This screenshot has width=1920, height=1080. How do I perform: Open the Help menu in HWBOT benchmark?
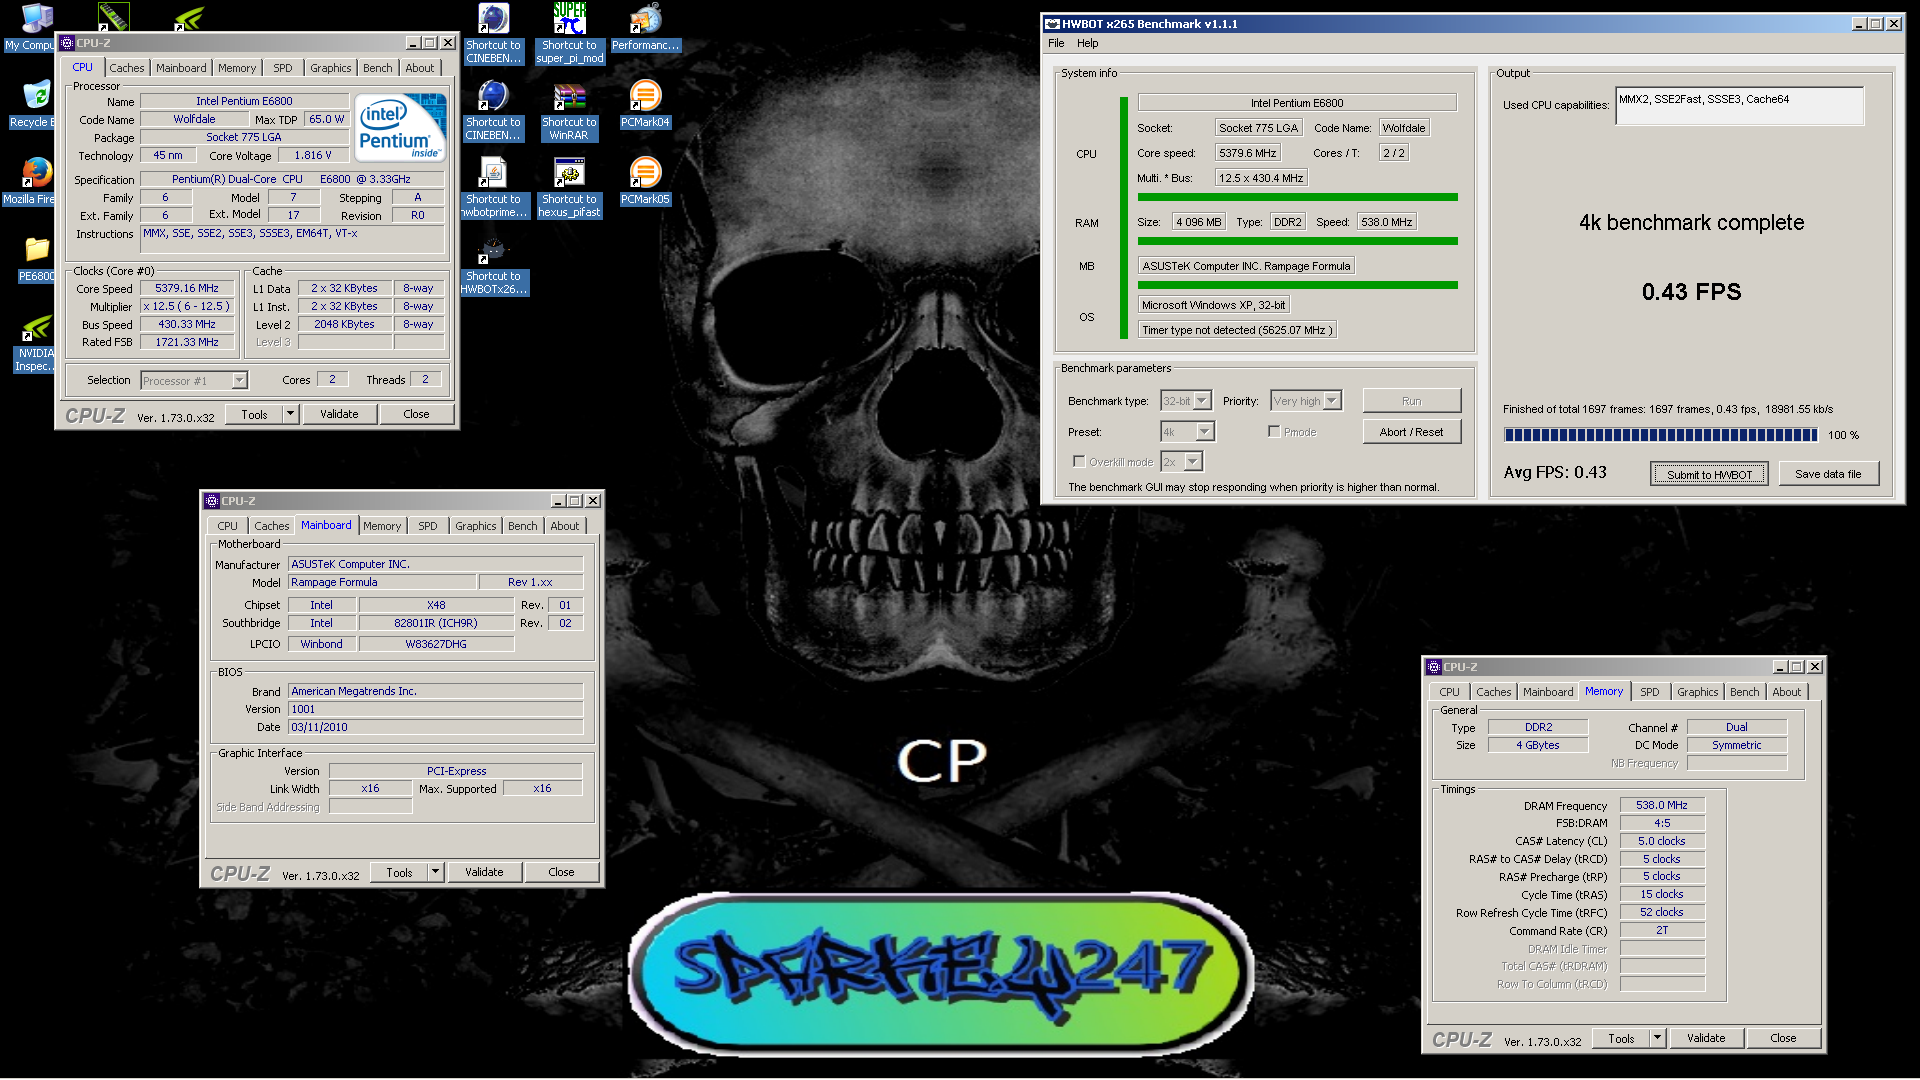click(1087, 43)
